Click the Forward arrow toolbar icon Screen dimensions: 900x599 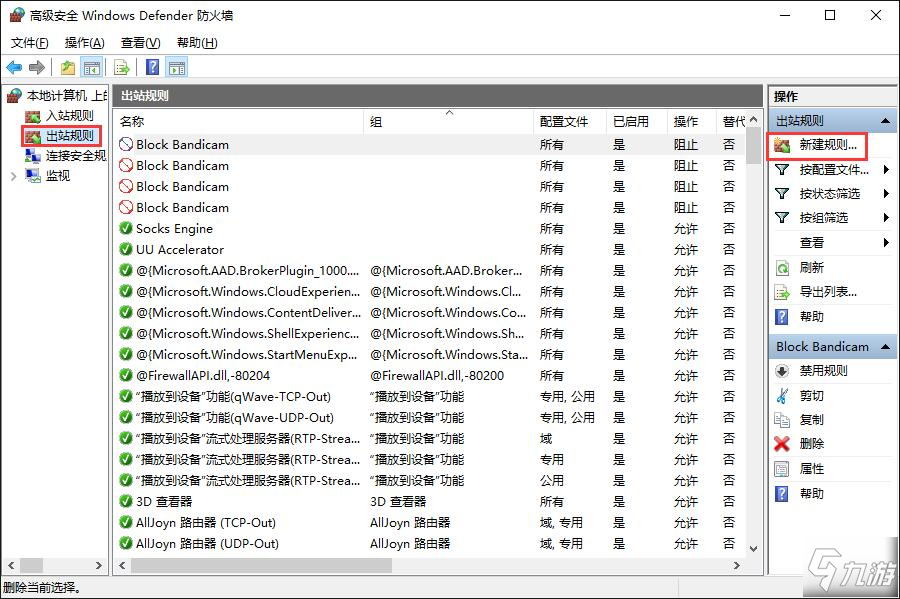click(37, 68)
